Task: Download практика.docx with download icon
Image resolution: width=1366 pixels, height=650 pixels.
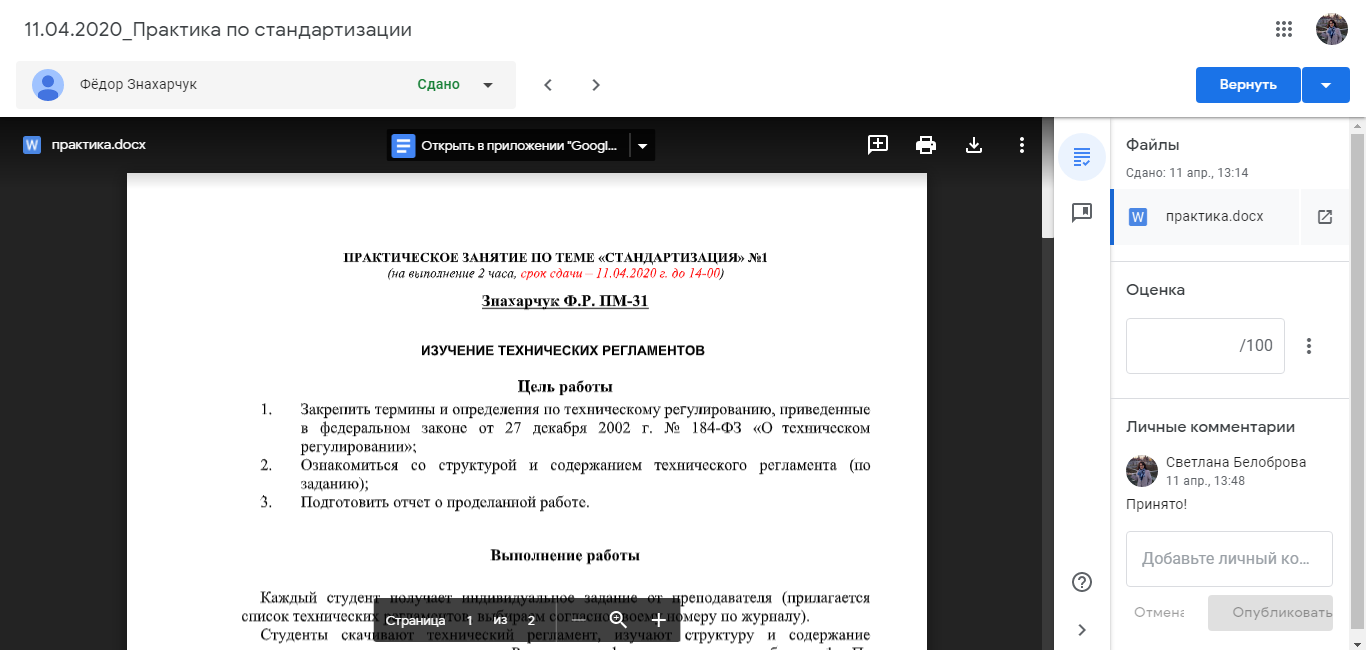Action: coord(974,145)
